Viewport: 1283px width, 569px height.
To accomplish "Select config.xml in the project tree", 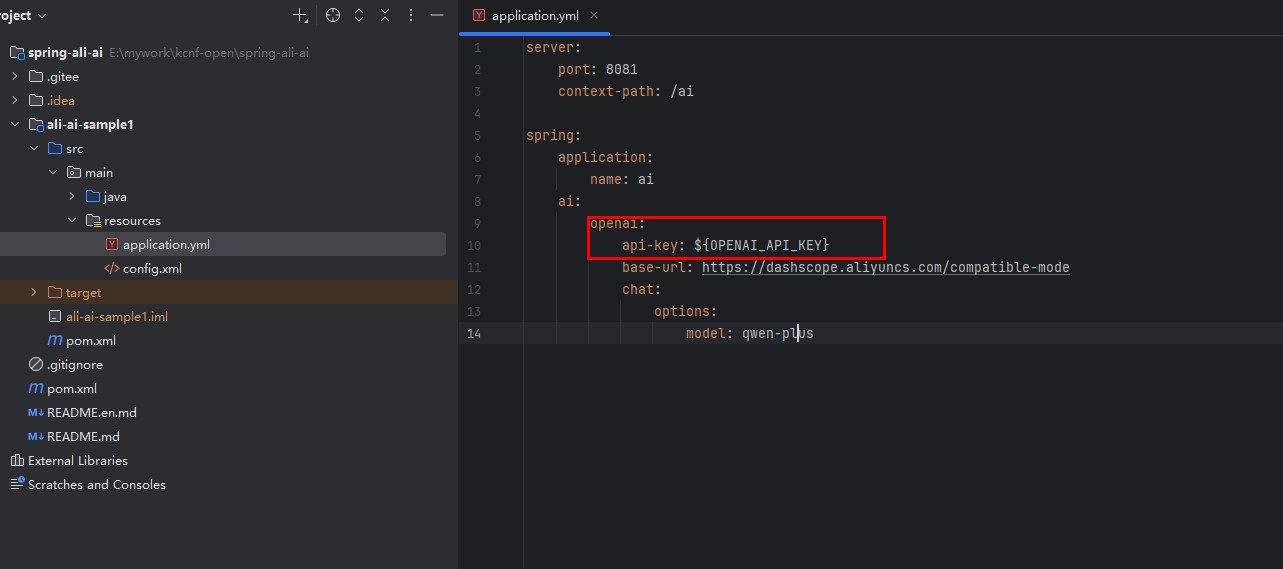I will click(x=152, y=269).
